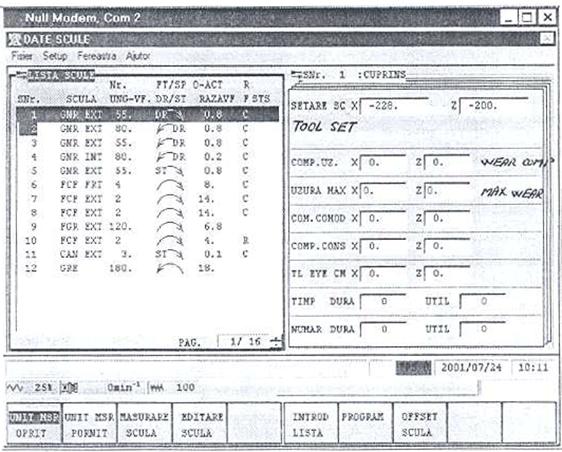Image resolution: width=562 pixels, height=452 pixels.
Task: Click the feed rate wave icon in status bar
Action: tap(16, 388)
